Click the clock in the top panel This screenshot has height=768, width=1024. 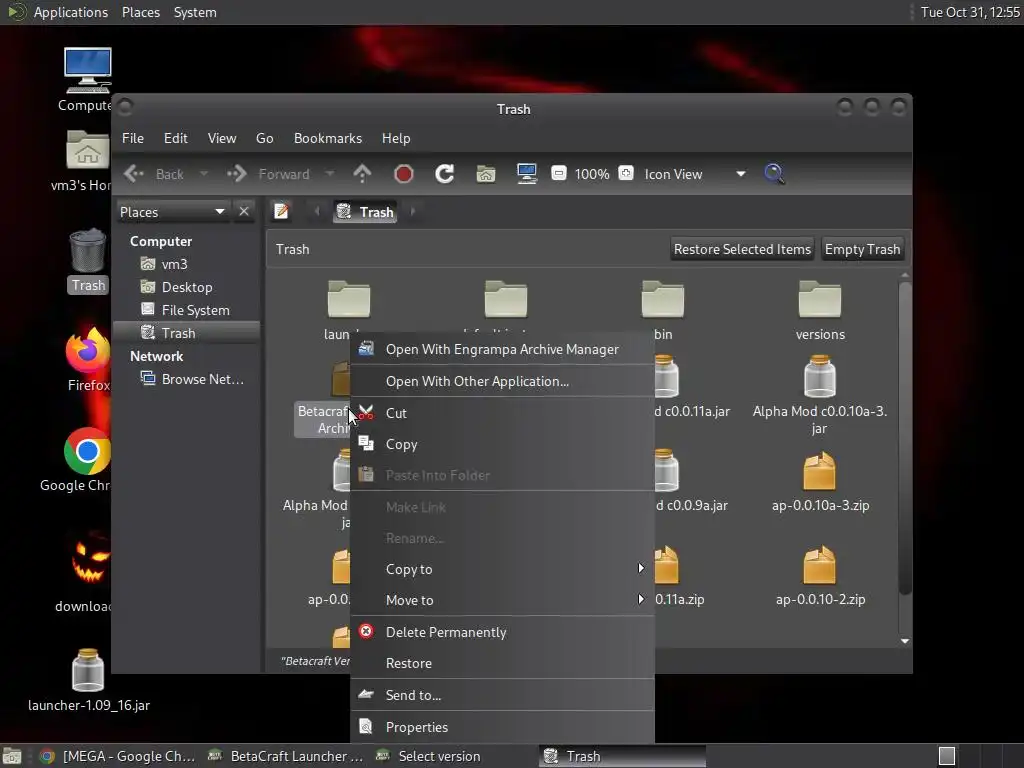970,12
